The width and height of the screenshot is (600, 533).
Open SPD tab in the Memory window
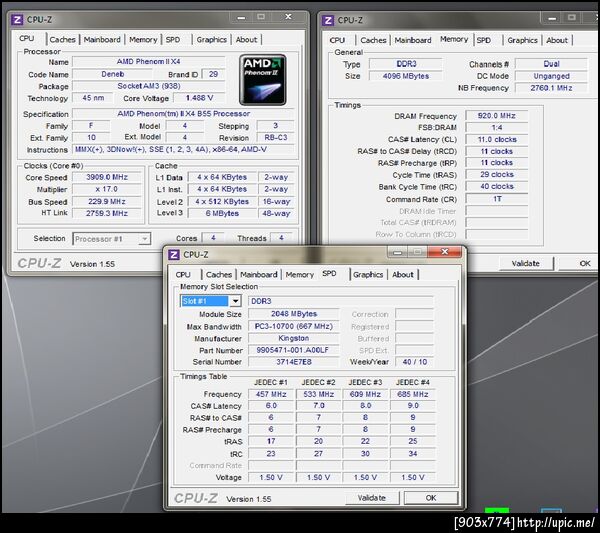pyautogui.click(x=483, y=40)
